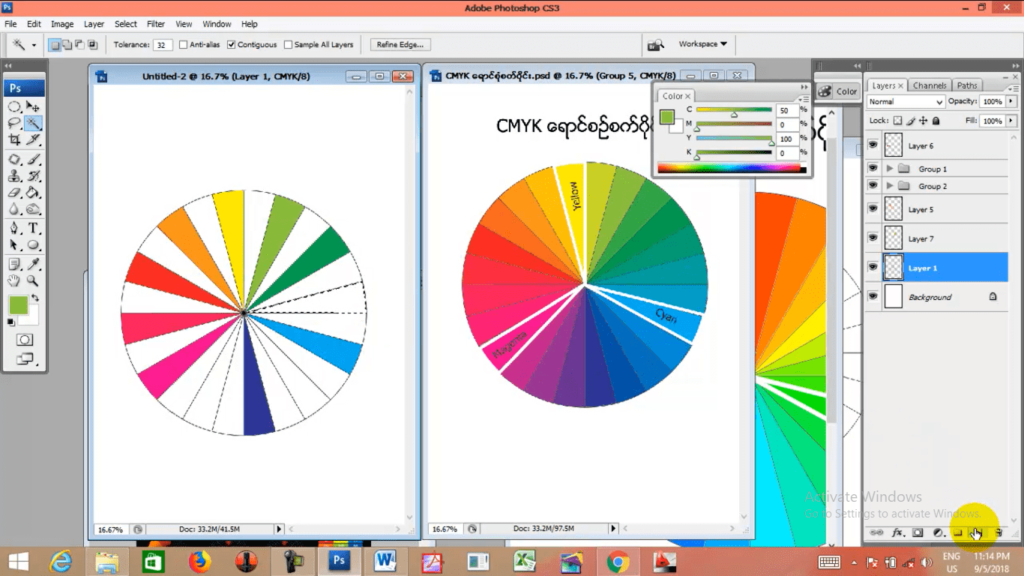
Task: Uncheck the Contiguous checkbox
Action: coord(231,44)
